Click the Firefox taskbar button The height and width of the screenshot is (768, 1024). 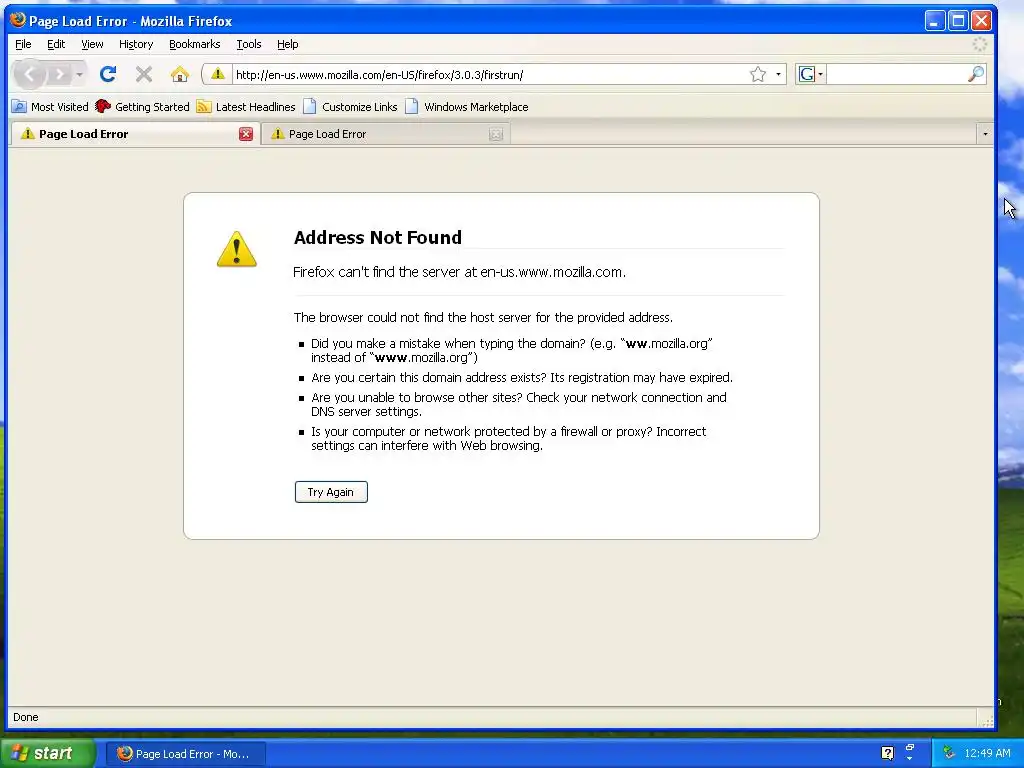coord(185,754)
